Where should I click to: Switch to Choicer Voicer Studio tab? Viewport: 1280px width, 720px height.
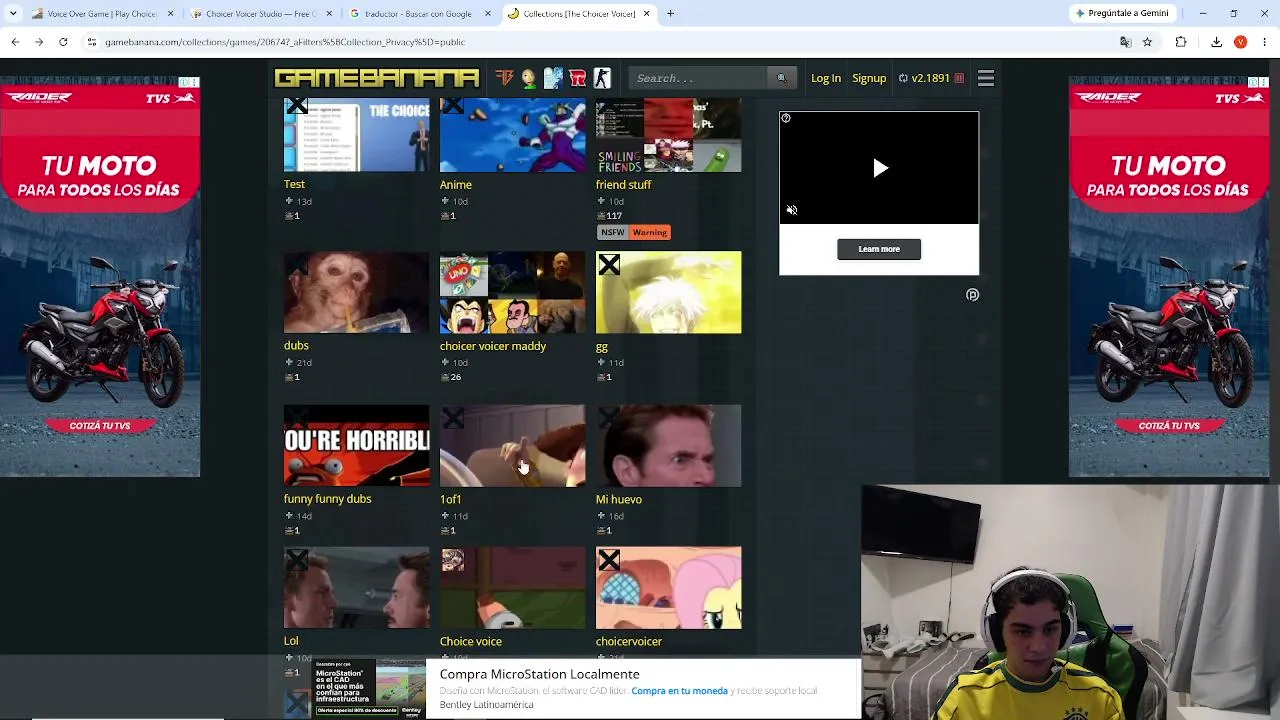pyautogui.click(x=261, y=14)
